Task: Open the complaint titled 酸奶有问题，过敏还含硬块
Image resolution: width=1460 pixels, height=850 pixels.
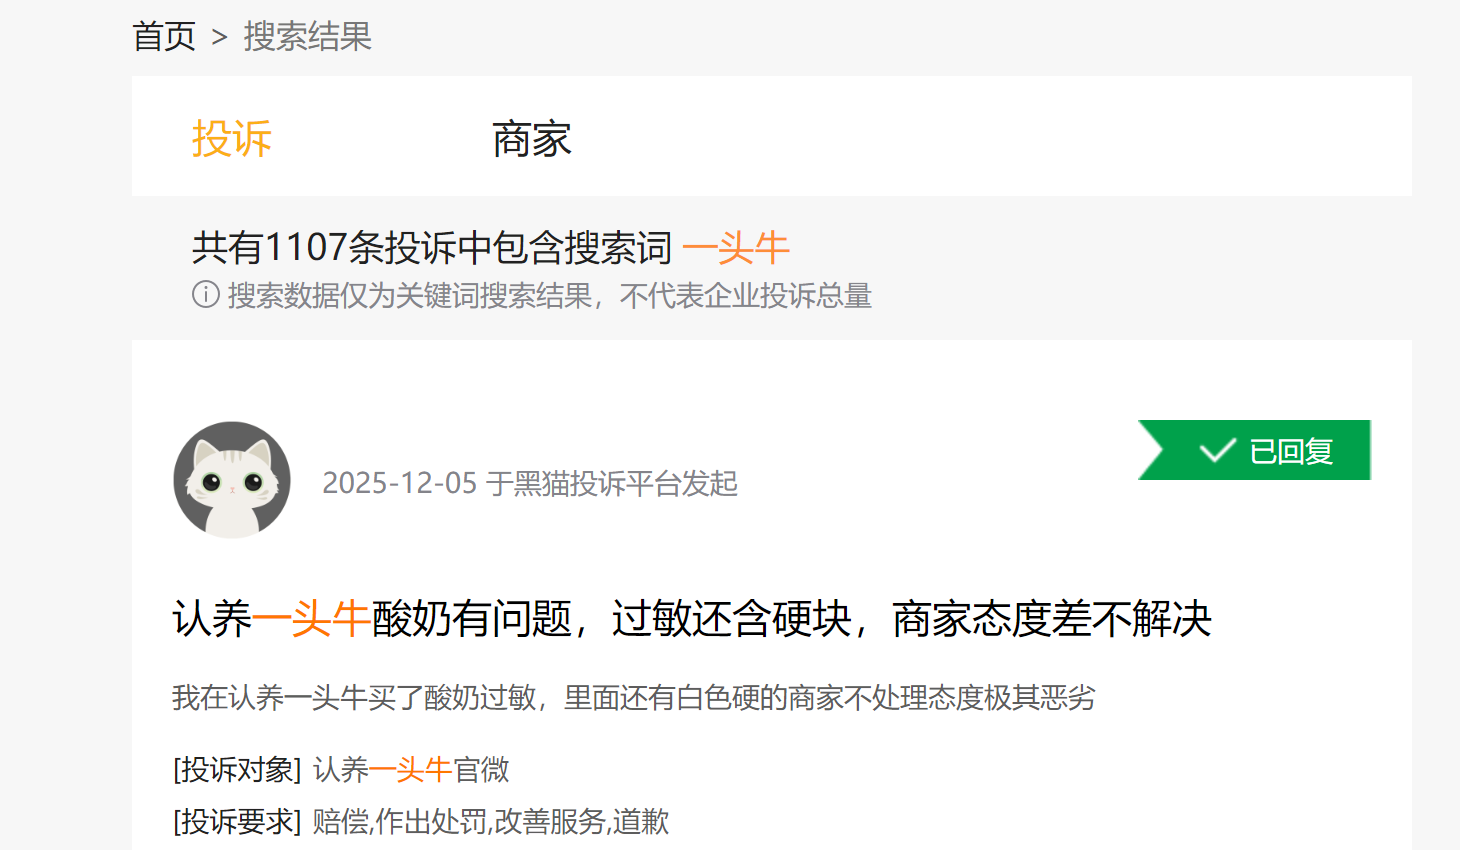Action: [x=692, y=619]
